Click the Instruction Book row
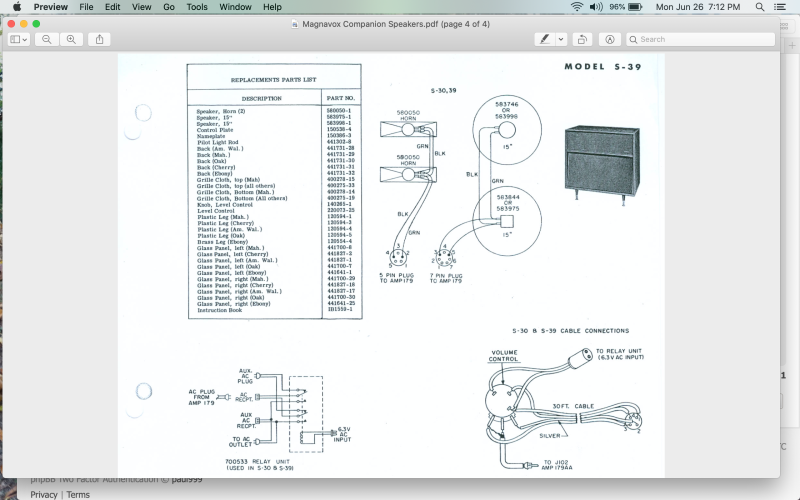This screenshot has height=500, width=800. [275, 310]
